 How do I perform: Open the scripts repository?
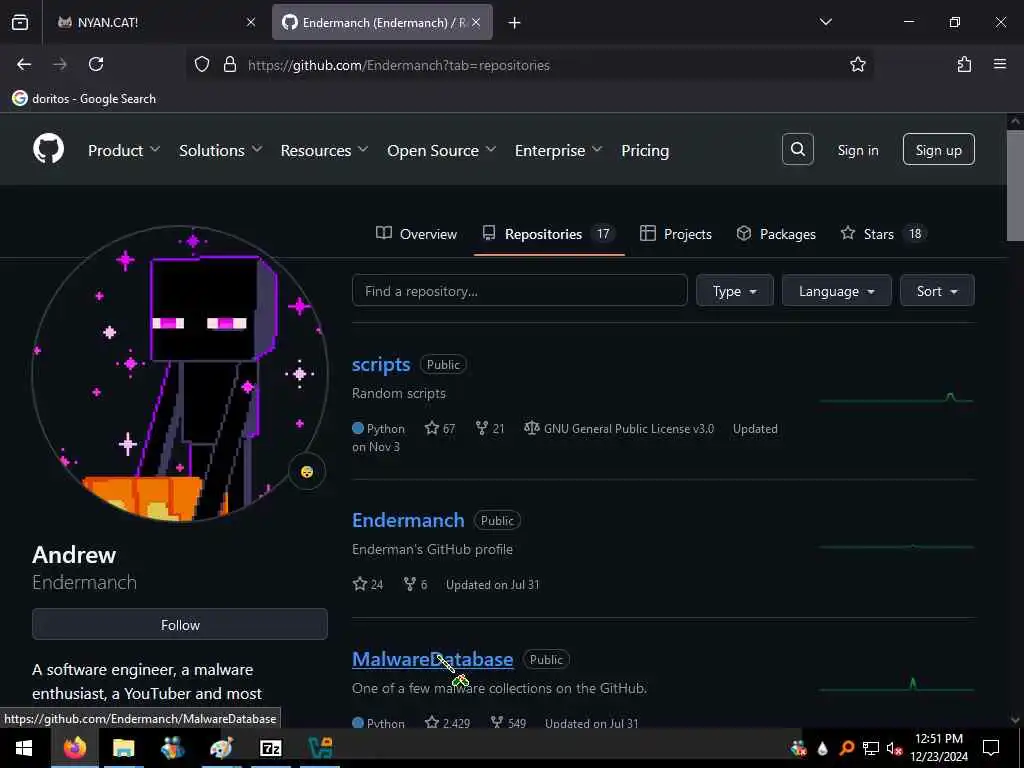381,364
